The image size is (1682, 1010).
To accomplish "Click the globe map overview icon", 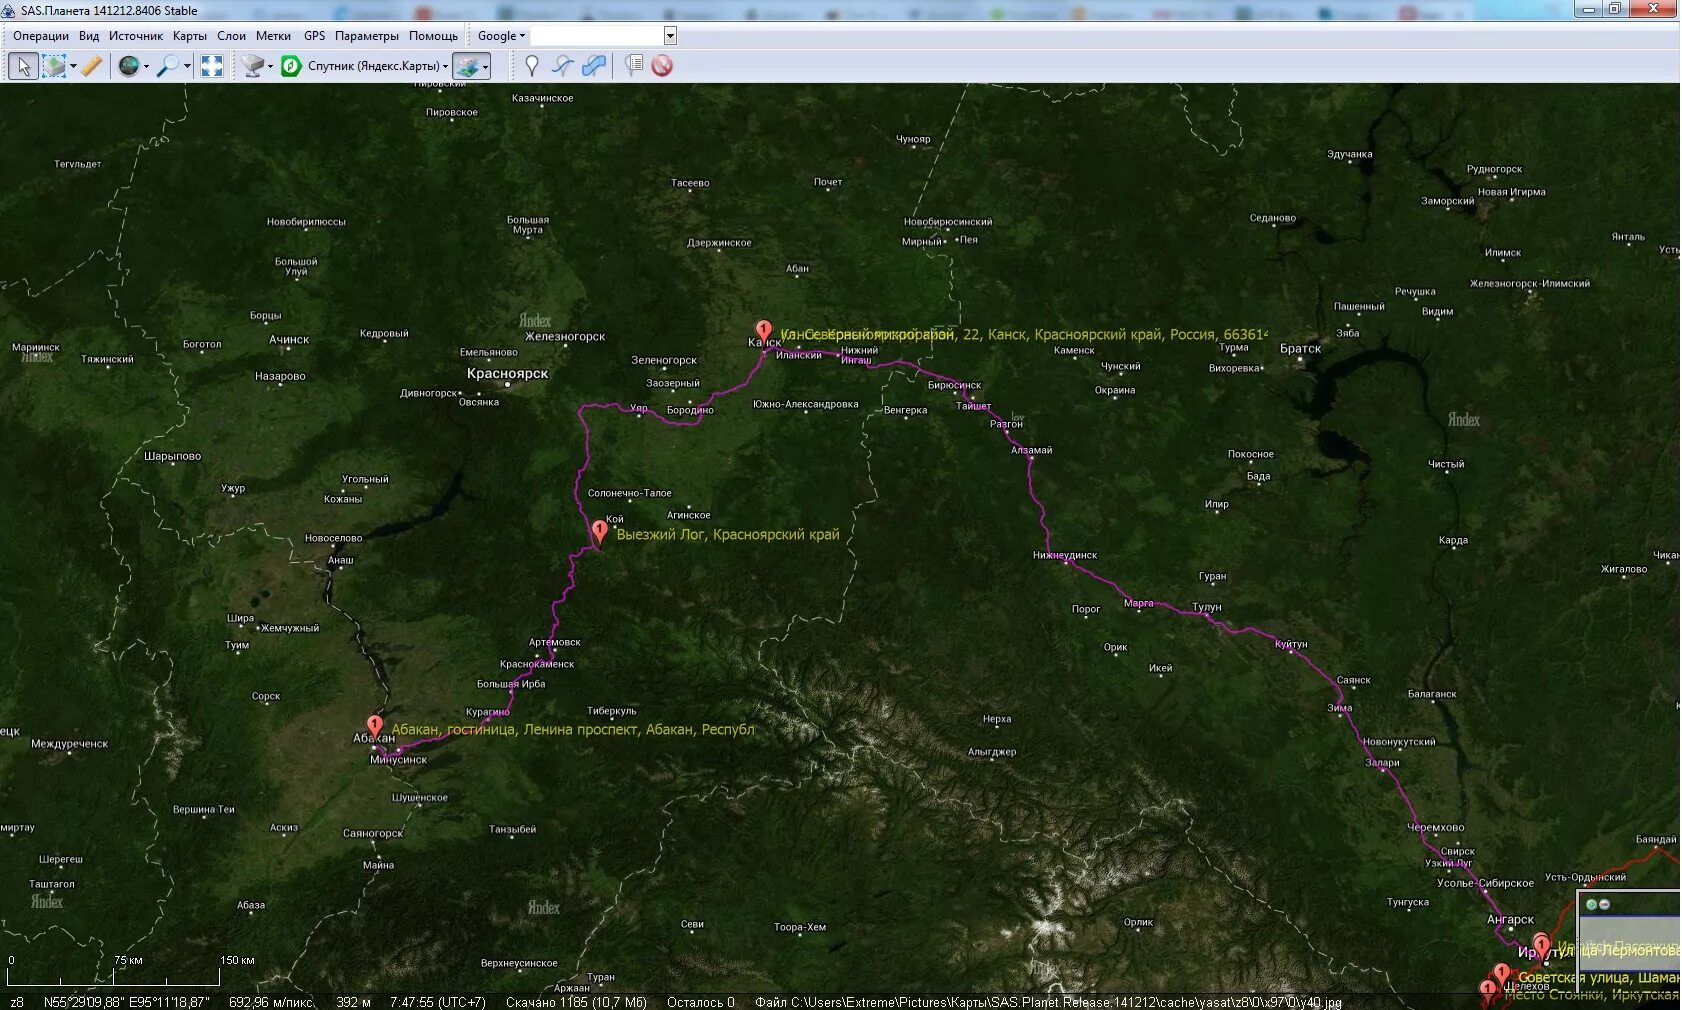I will (128, 66).
